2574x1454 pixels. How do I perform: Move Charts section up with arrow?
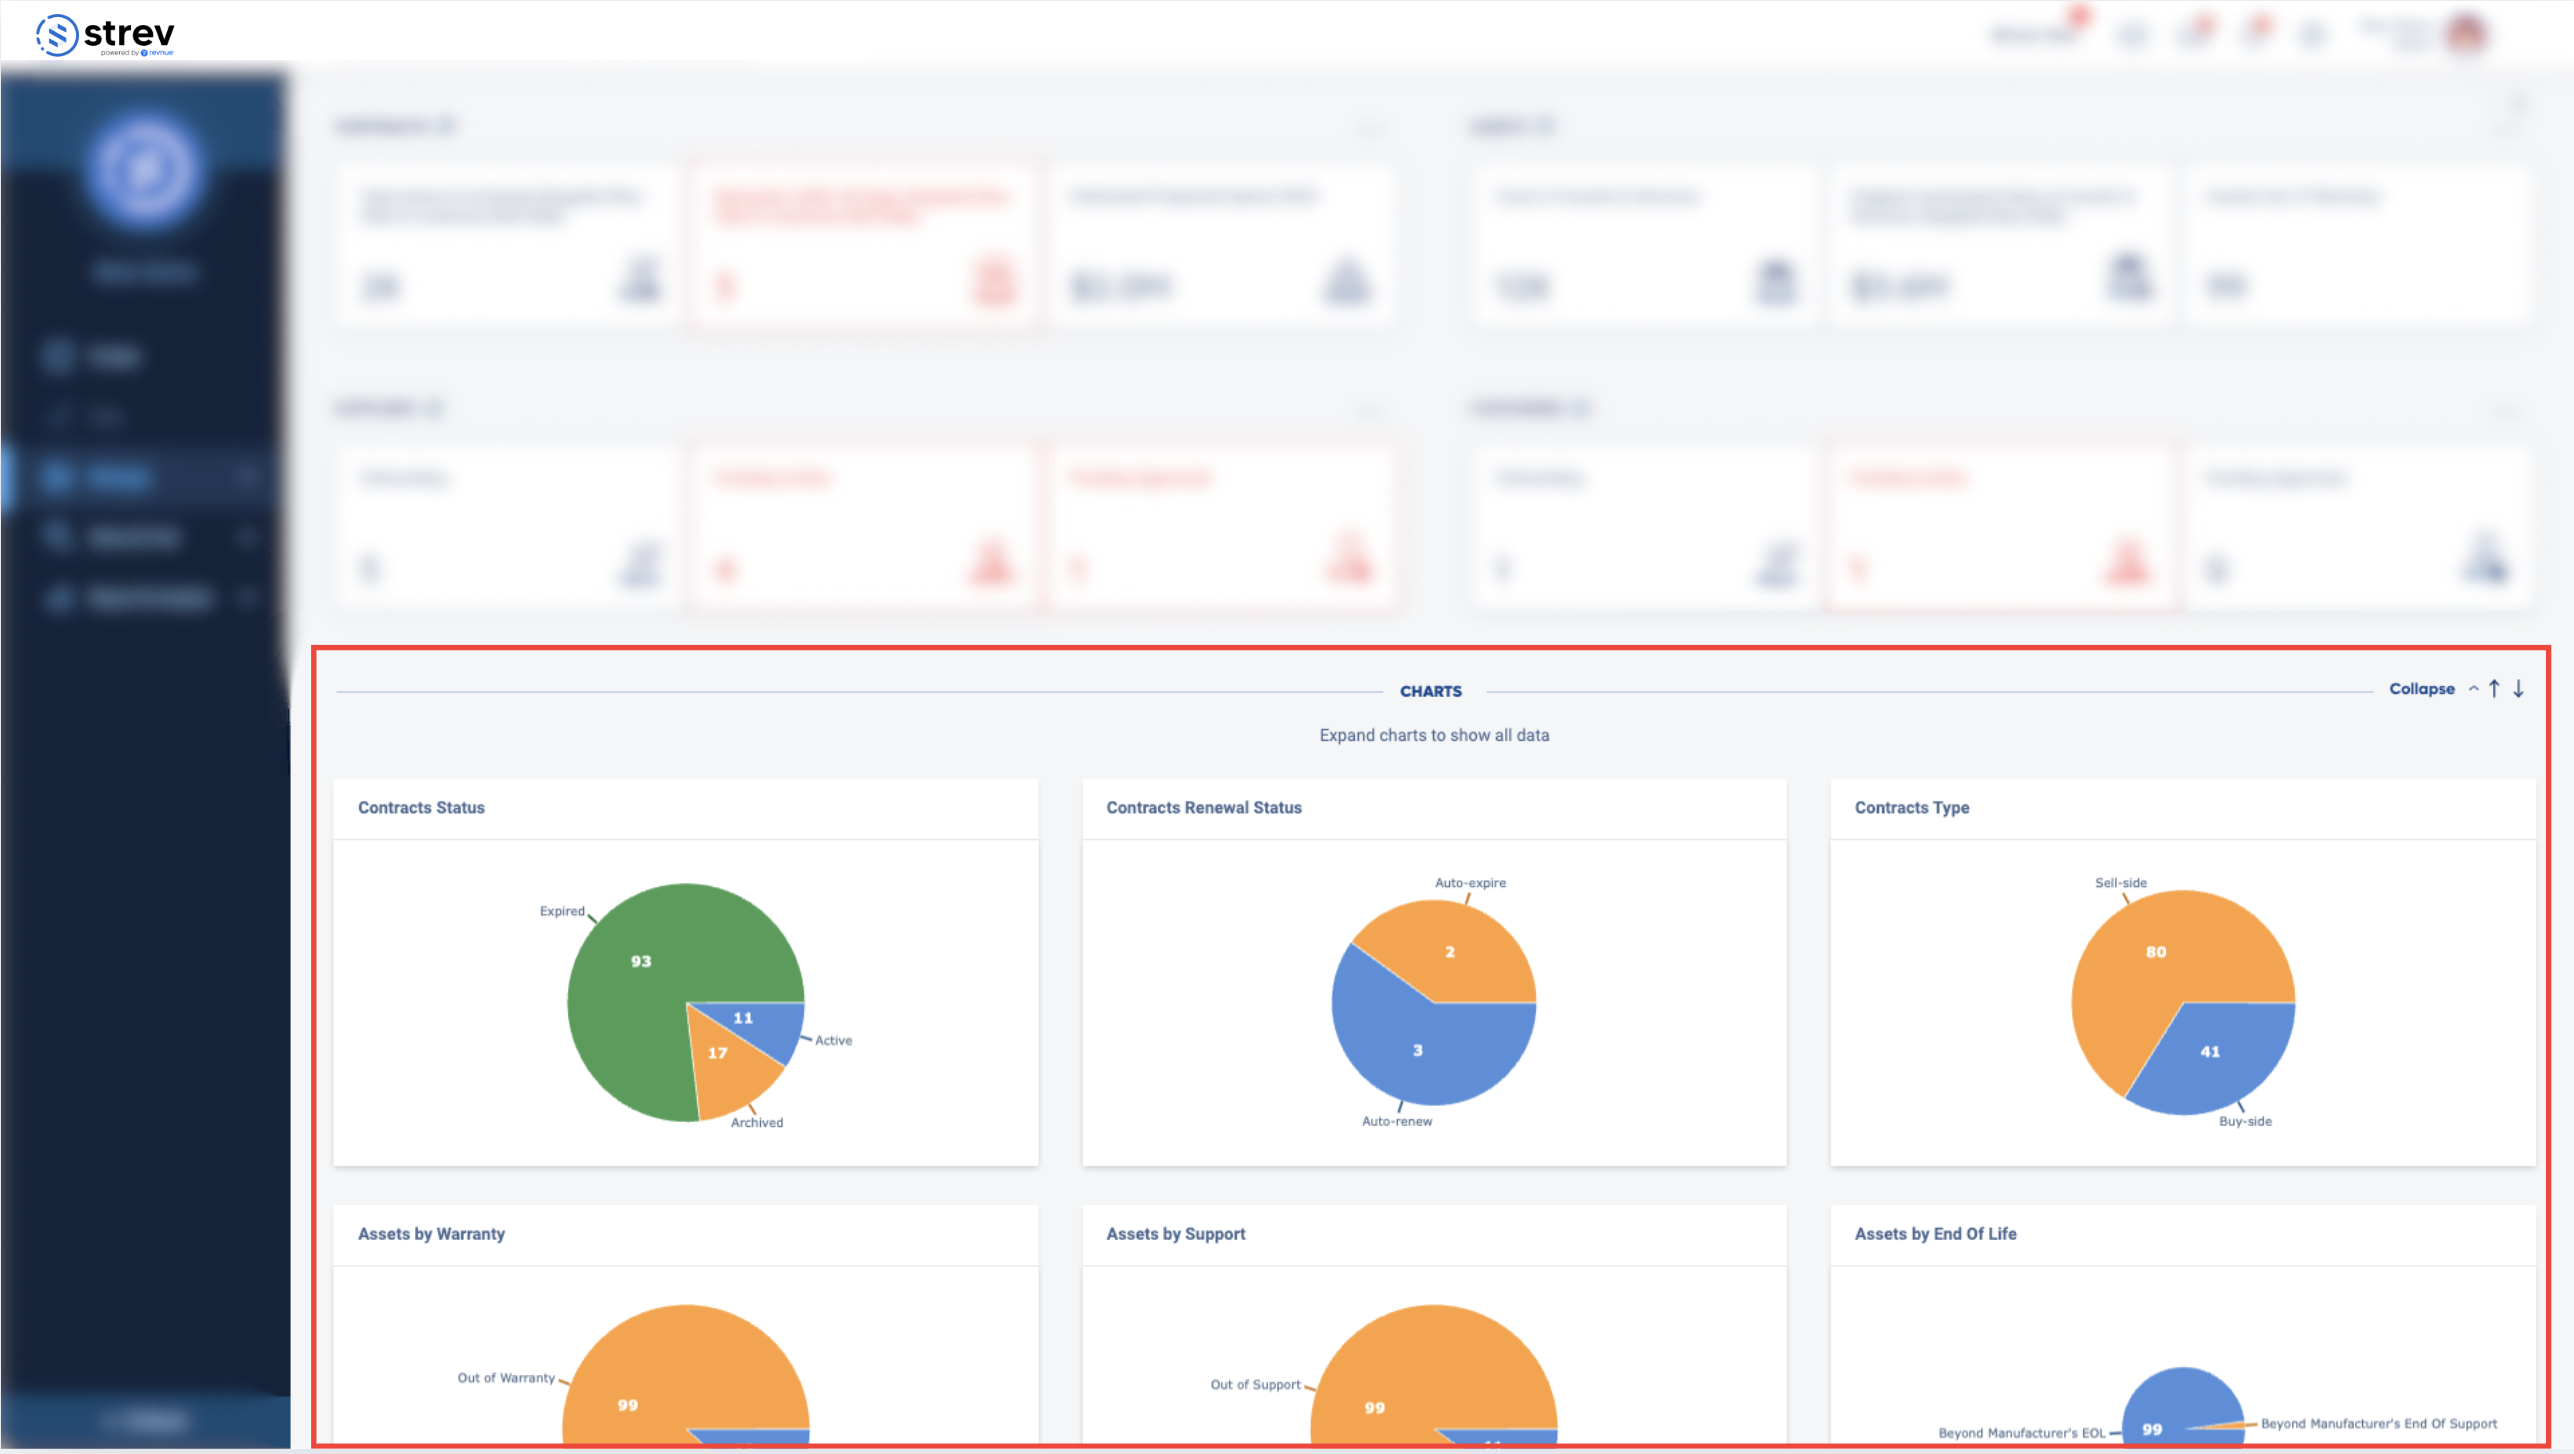coord(2494,689)
